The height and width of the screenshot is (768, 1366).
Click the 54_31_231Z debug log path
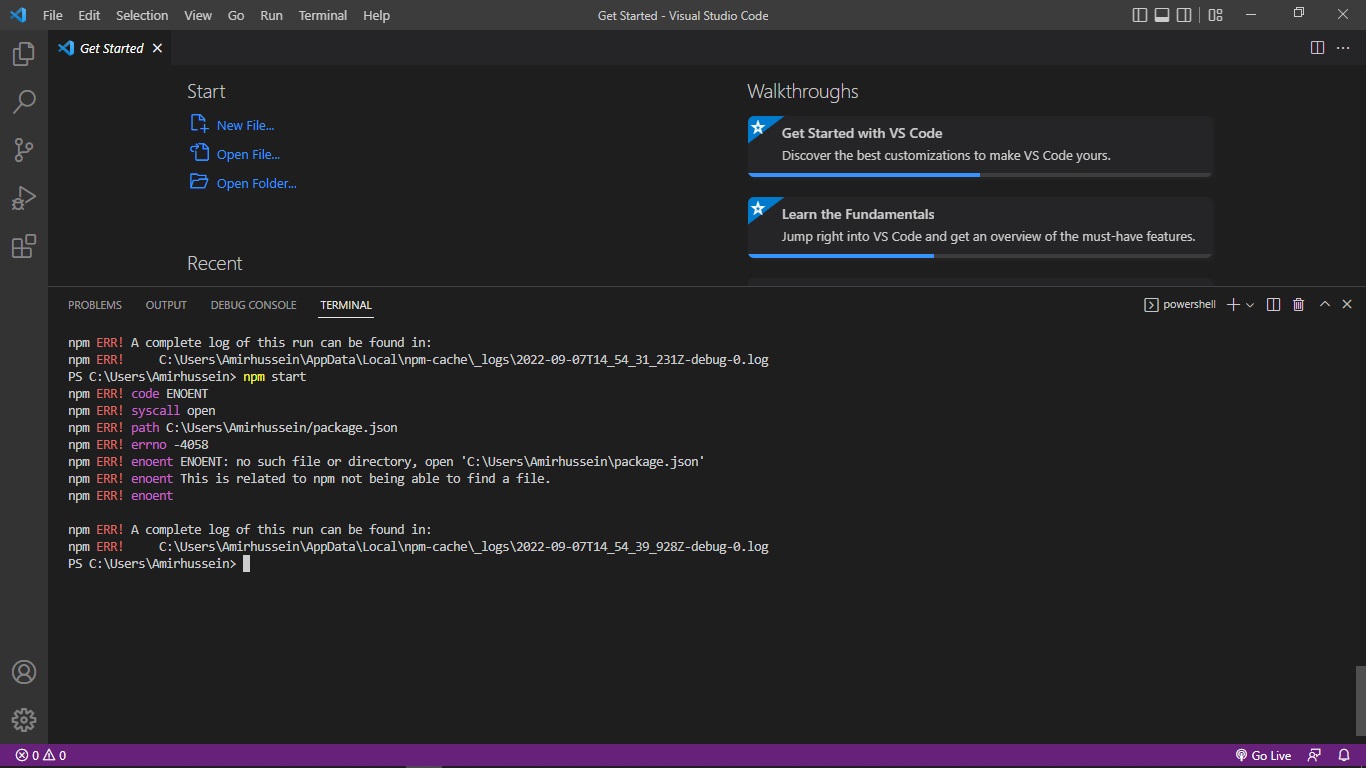[x=463, y=360]
